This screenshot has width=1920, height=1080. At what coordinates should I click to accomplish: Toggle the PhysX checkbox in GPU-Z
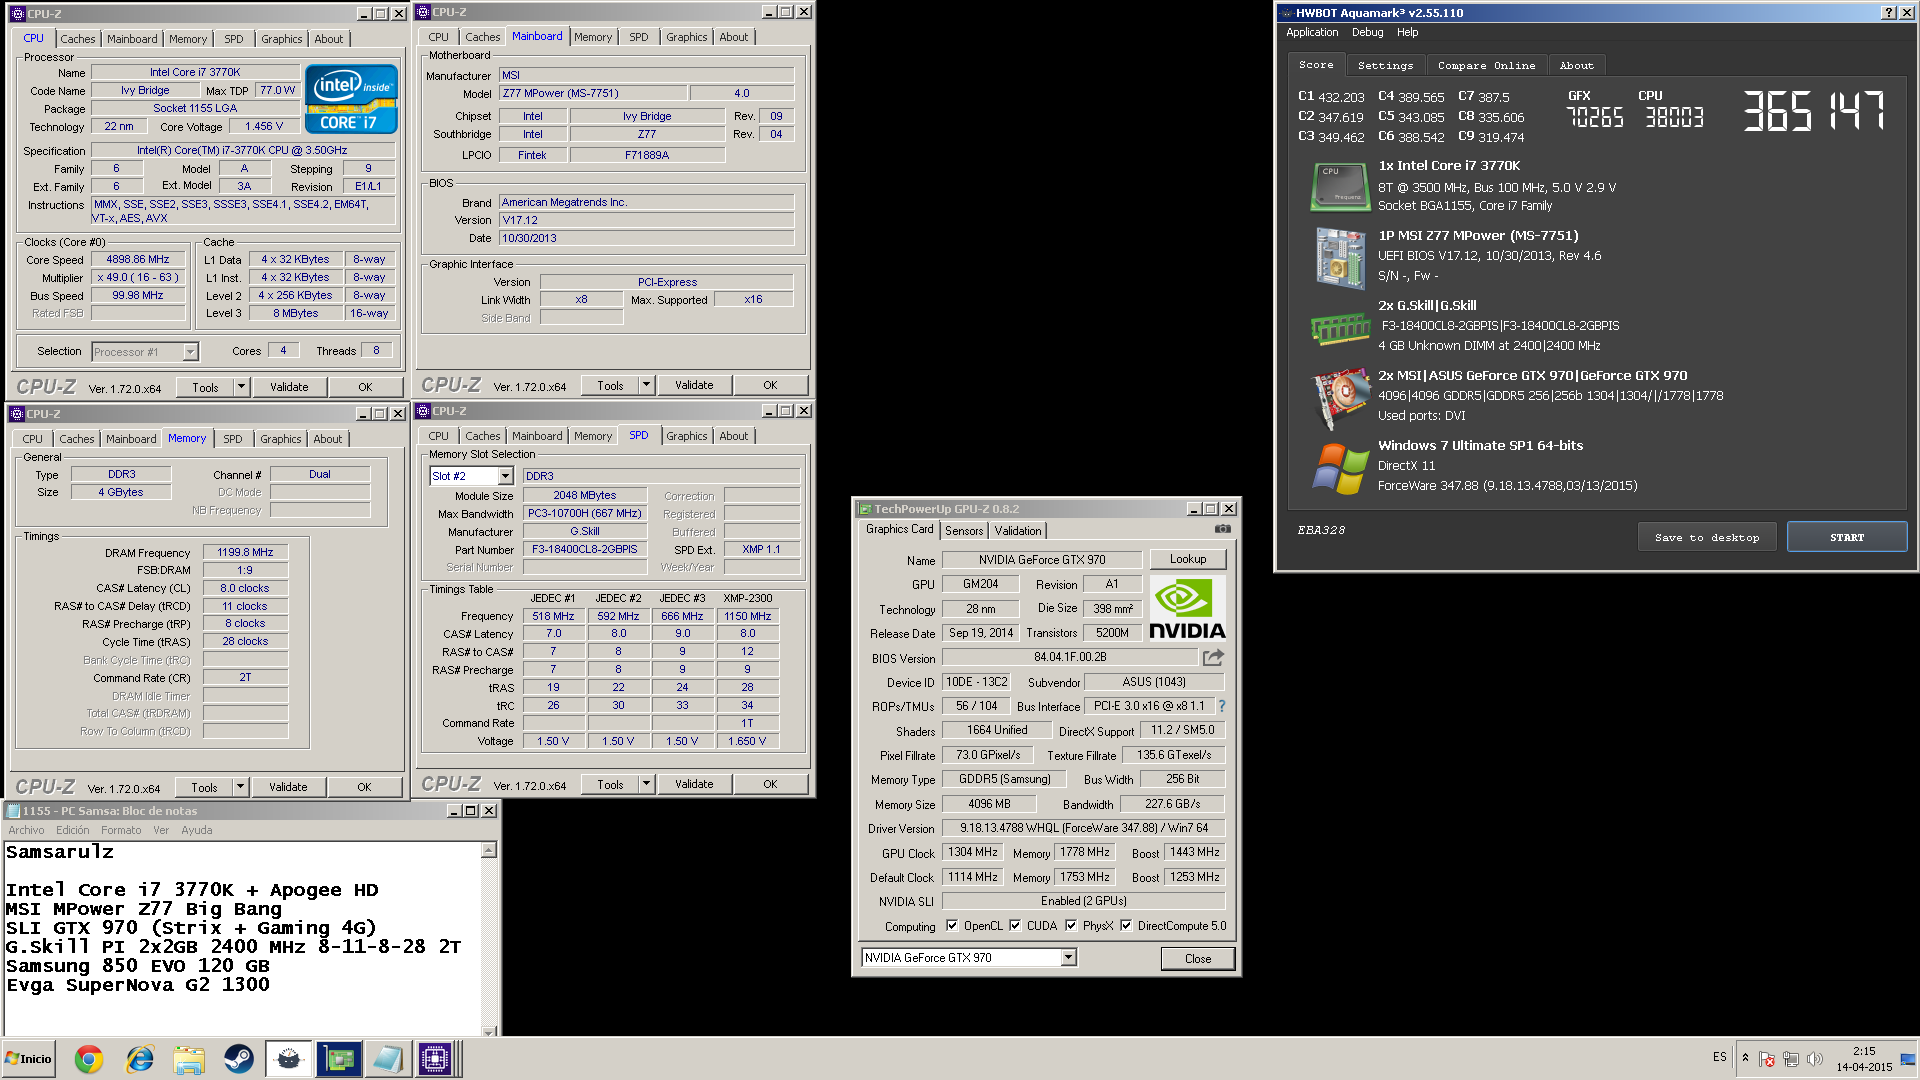click(x=1071, y=926)
